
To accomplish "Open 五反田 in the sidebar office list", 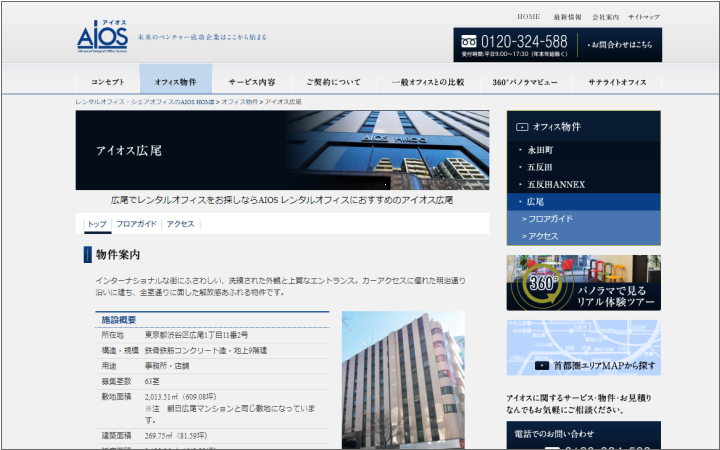I will (x=584, y=167).
